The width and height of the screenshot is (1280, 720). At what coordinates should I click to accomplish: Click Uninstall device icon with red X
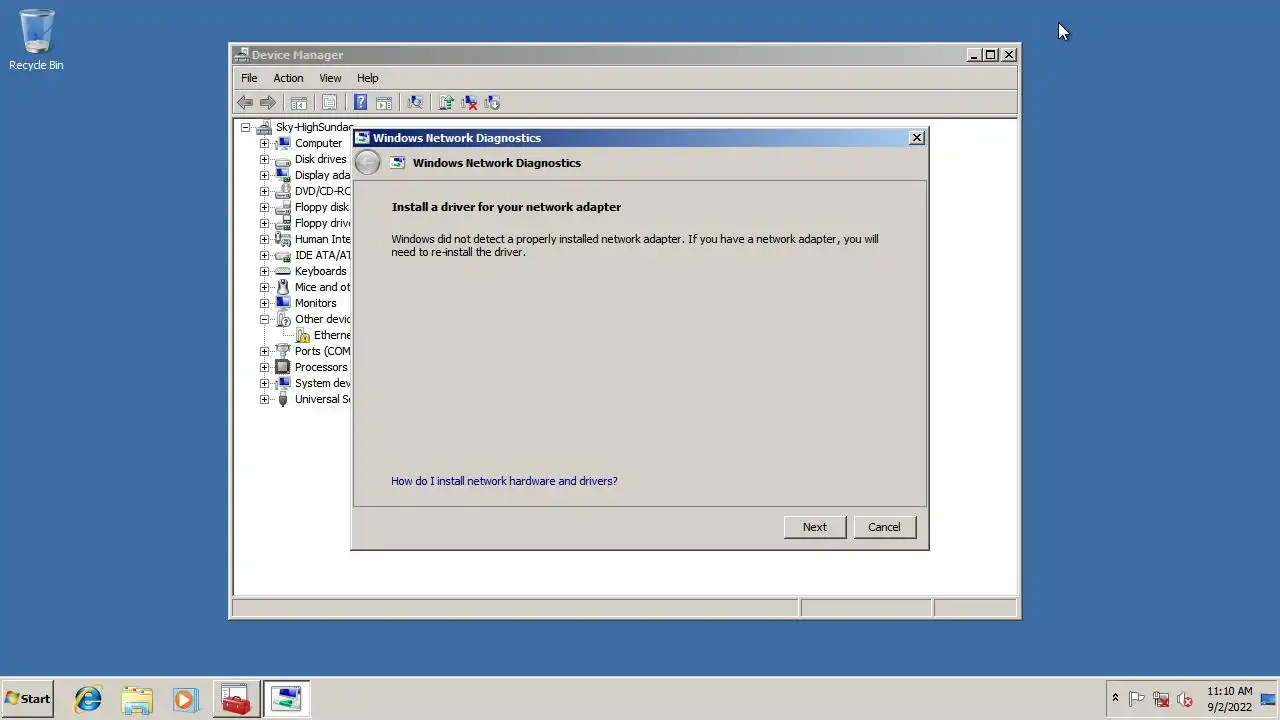coord(469,102)
